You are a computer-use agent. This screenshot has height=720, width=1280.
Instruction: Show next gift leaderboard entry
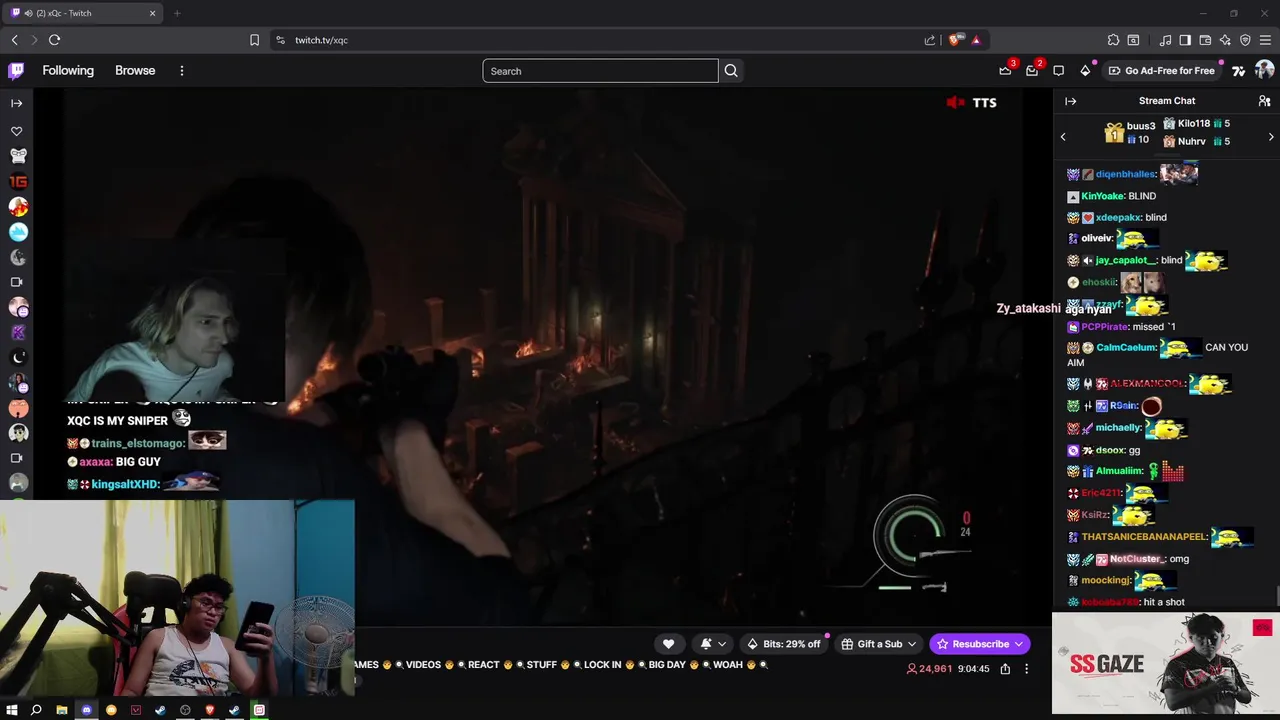pos(1271,137)
